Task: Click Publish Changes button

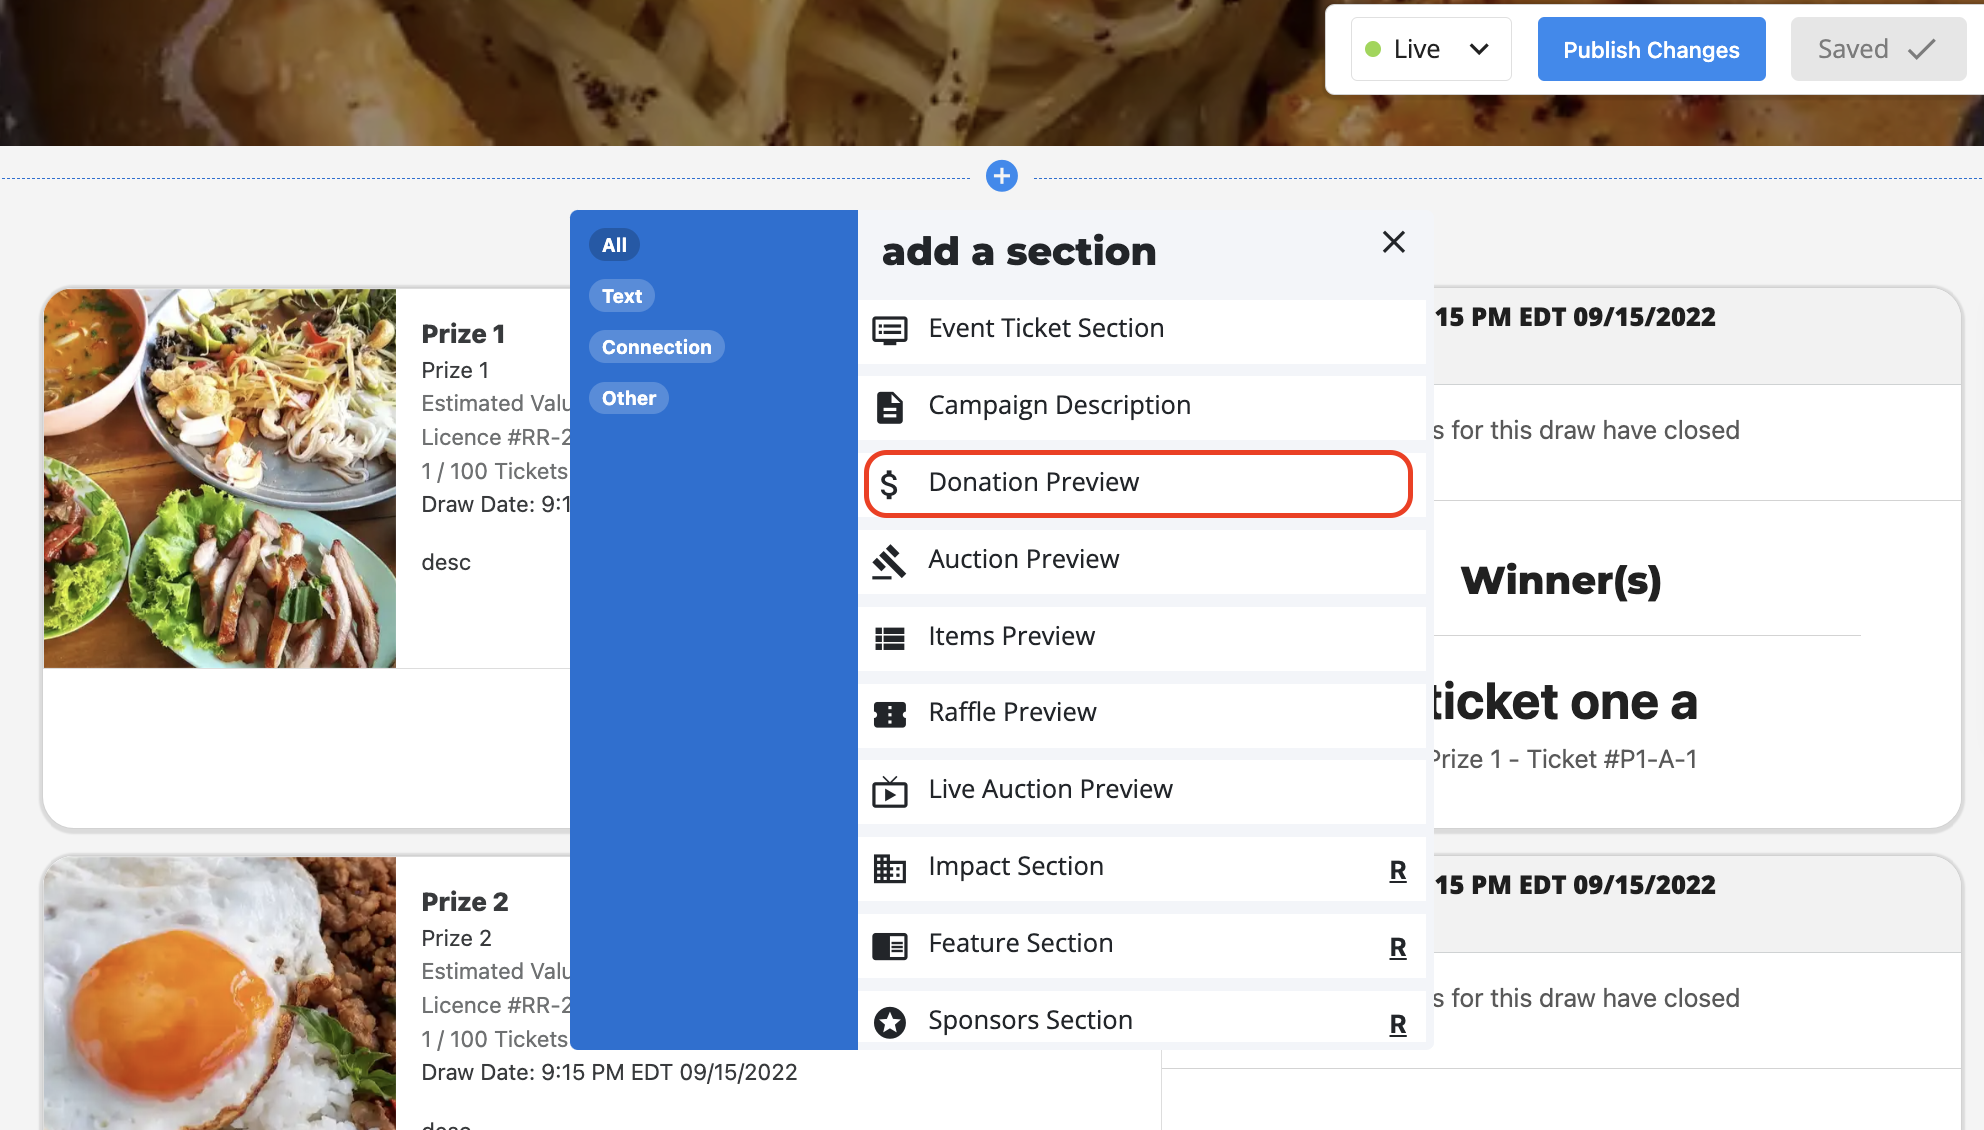Action: [x=1651, y=49]
